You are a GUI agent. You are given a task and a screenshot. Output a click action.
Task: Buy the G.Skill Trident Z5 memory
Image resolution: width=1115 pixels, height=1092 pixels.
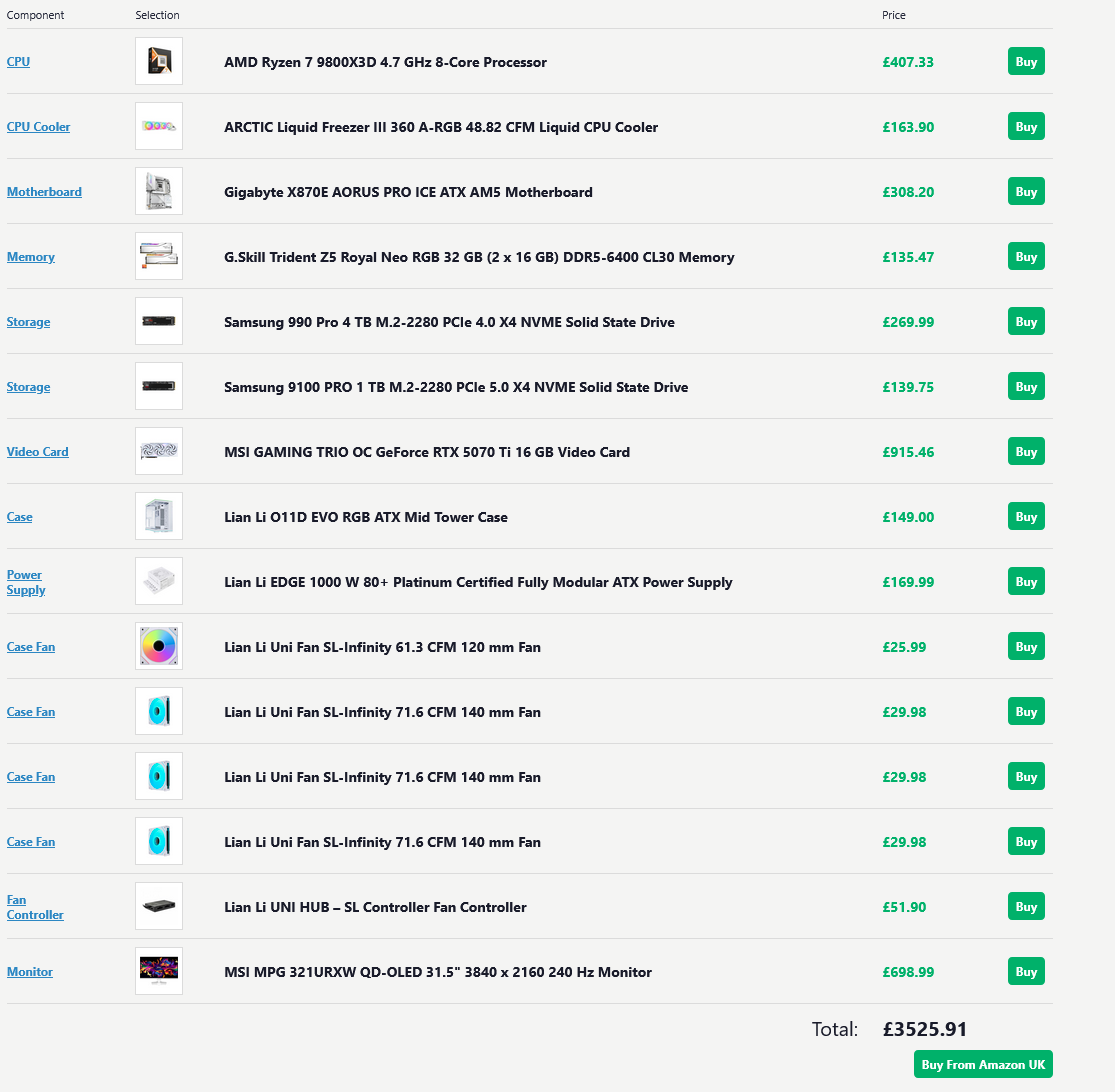1026,257
